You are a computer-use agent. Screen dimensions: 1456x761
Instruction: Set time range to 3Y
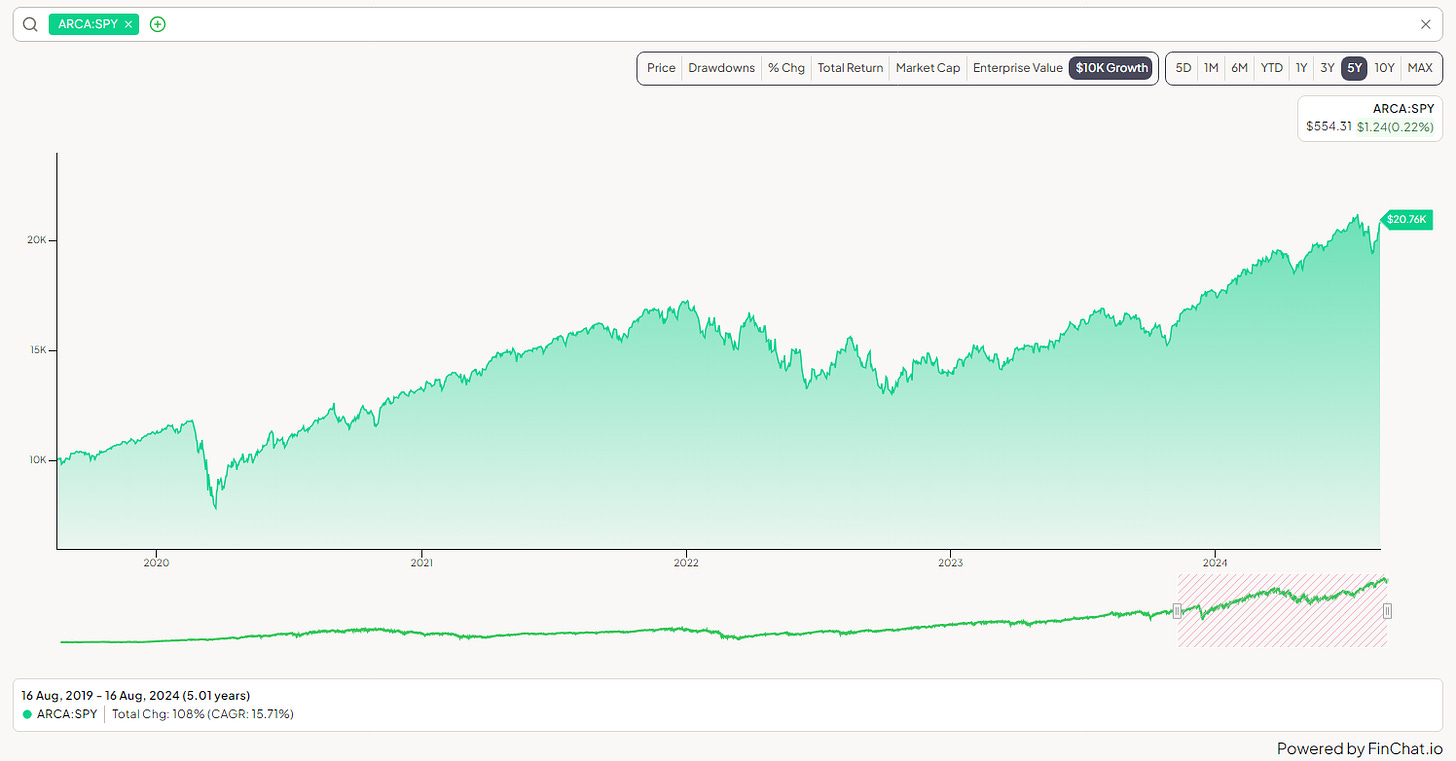coord(1327,68)
